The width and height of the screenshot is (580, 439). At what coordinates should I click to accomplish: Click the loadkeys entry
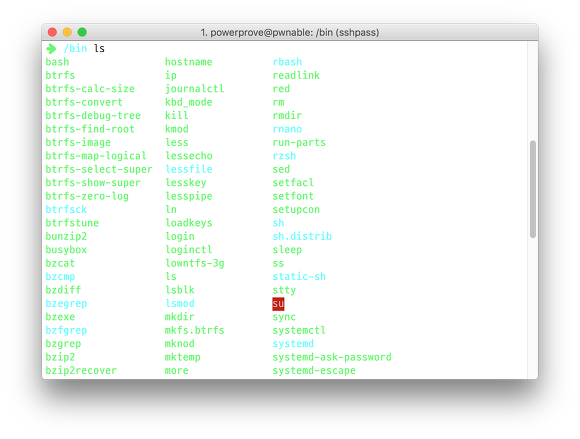[x=189, y=223]
